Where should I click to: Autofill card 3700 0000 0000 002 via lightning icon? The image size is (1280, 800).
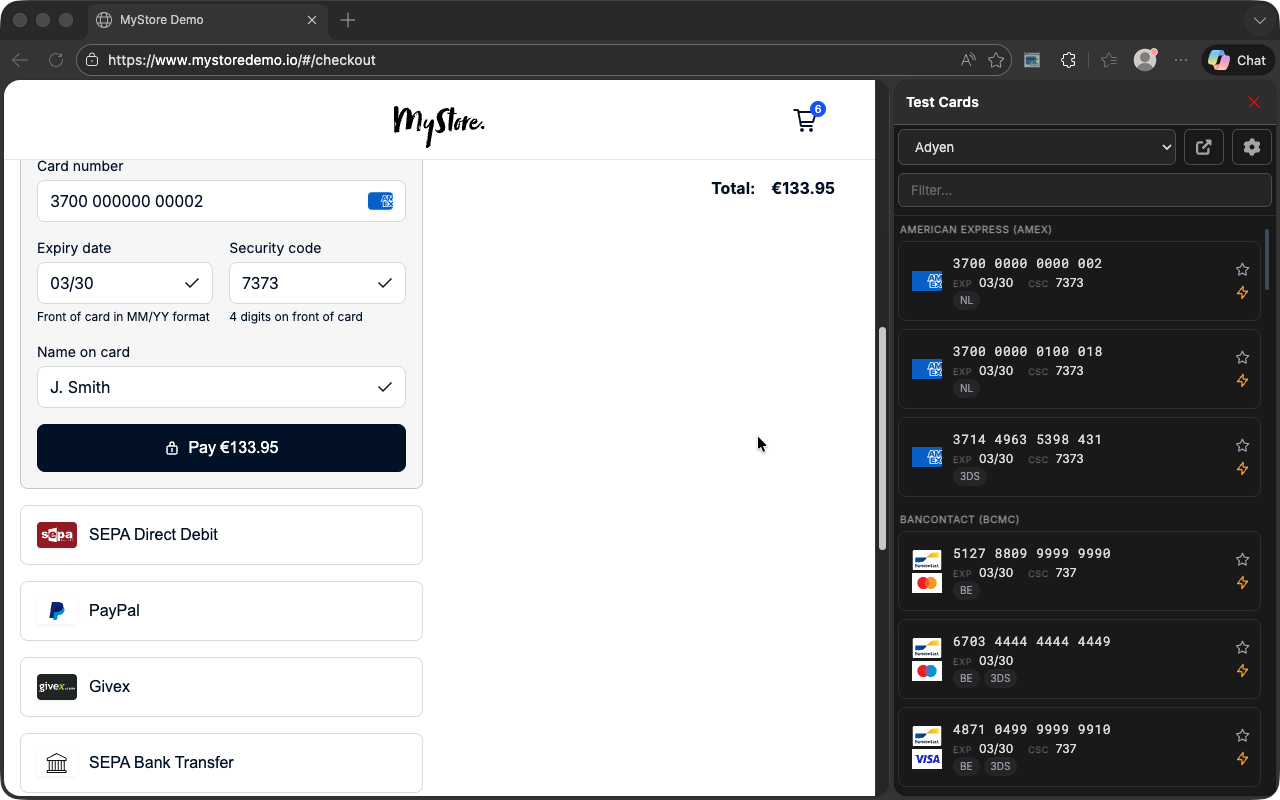click(x=1242, y=293)
